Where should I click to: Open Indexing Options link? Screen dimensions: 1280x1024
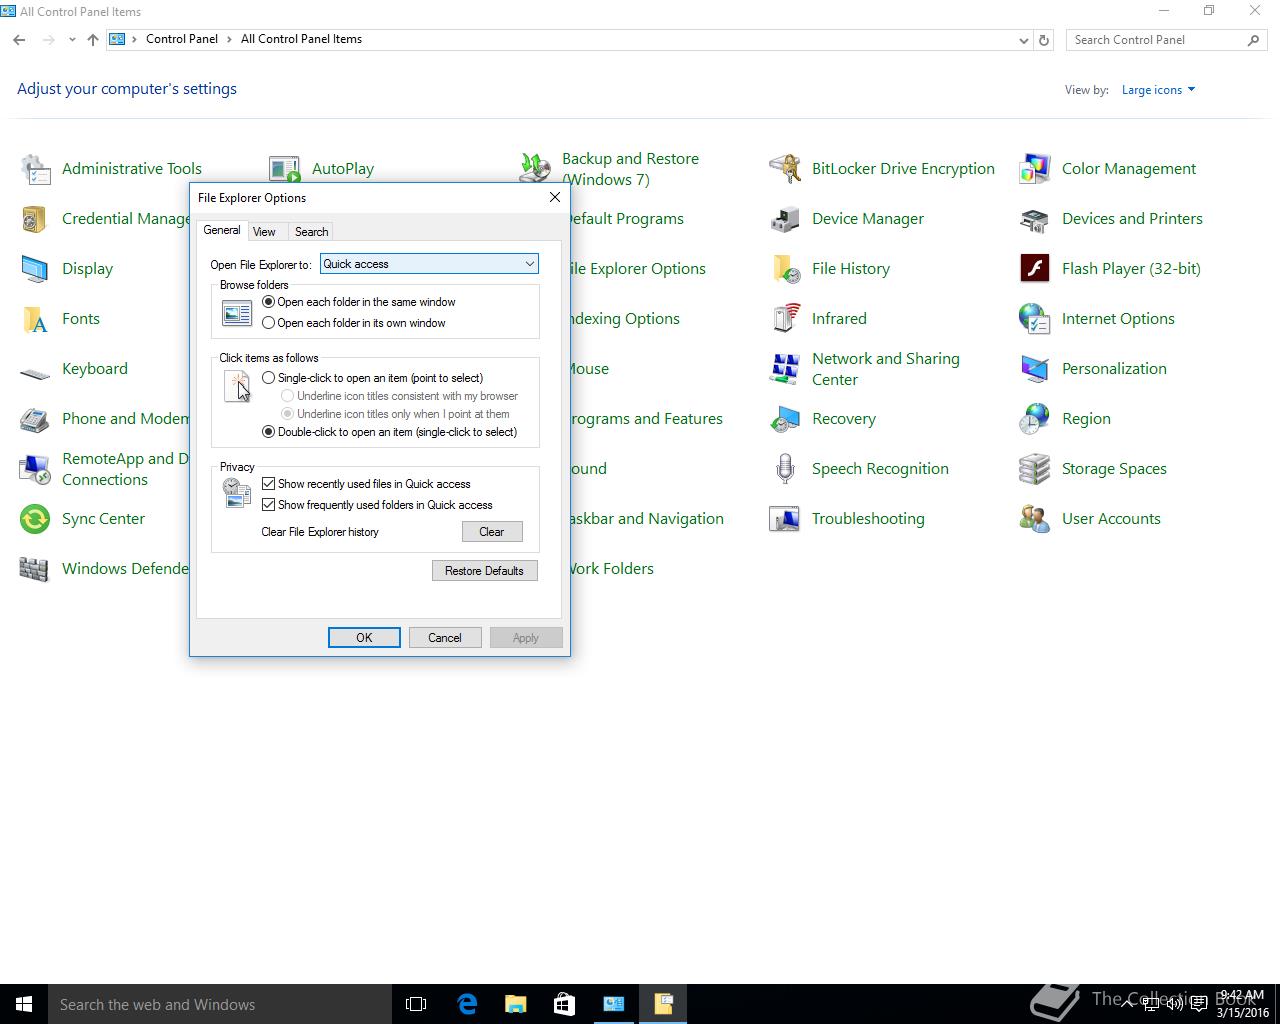pos(625,319)
